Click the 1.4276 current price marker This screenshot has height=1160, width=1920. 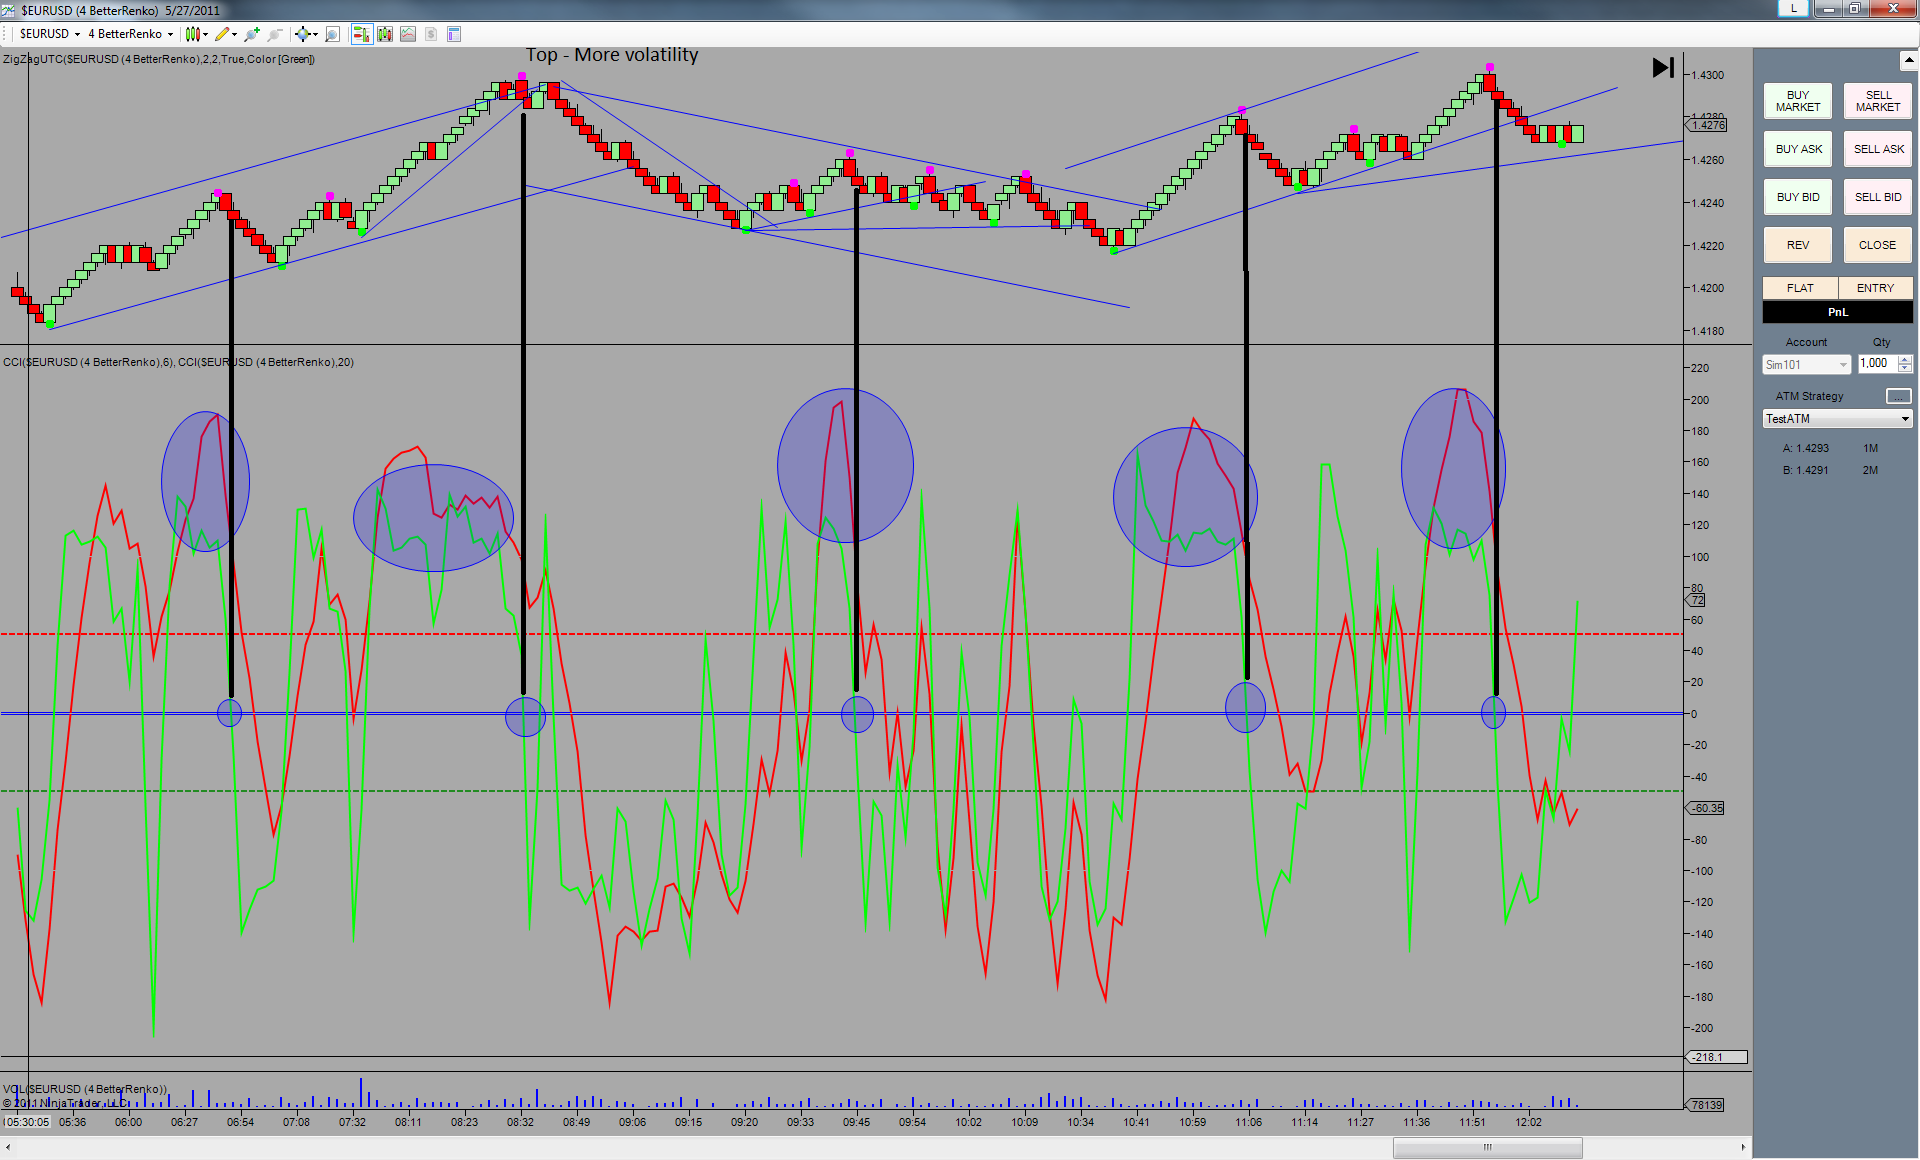coord(1707,125)
